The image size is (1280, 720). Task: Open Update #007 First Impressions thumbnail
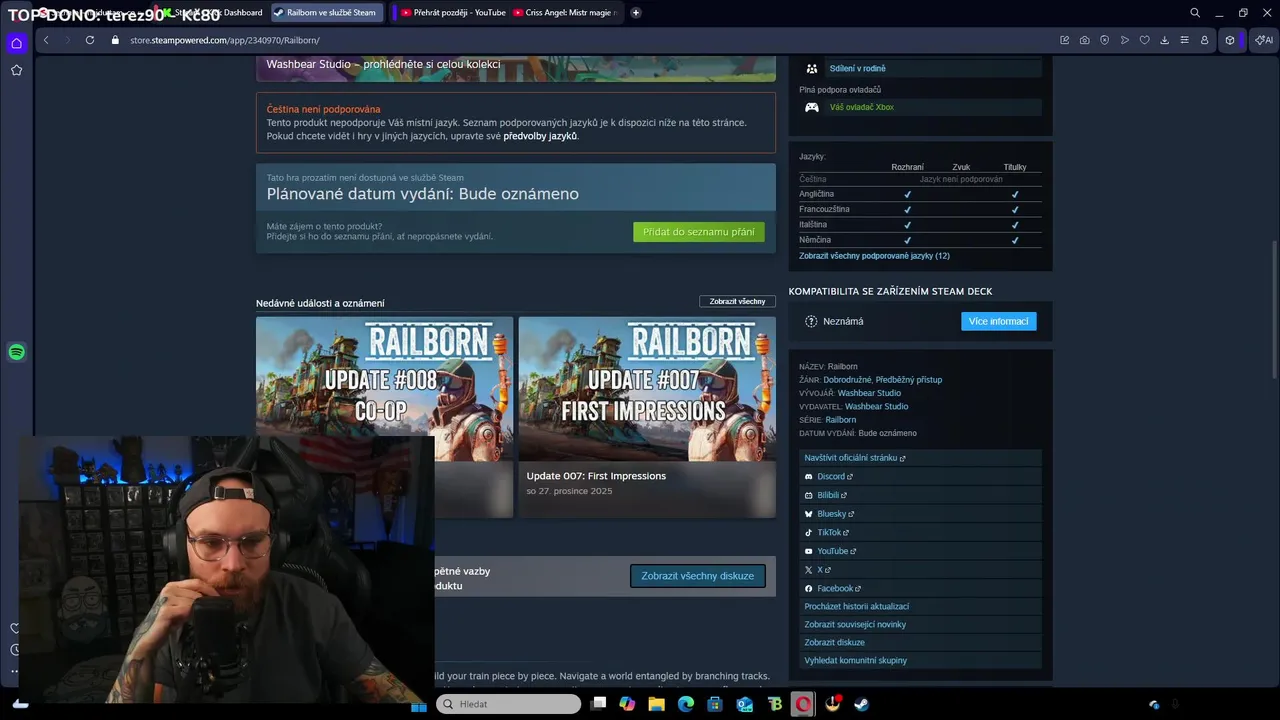coord(647,389)
